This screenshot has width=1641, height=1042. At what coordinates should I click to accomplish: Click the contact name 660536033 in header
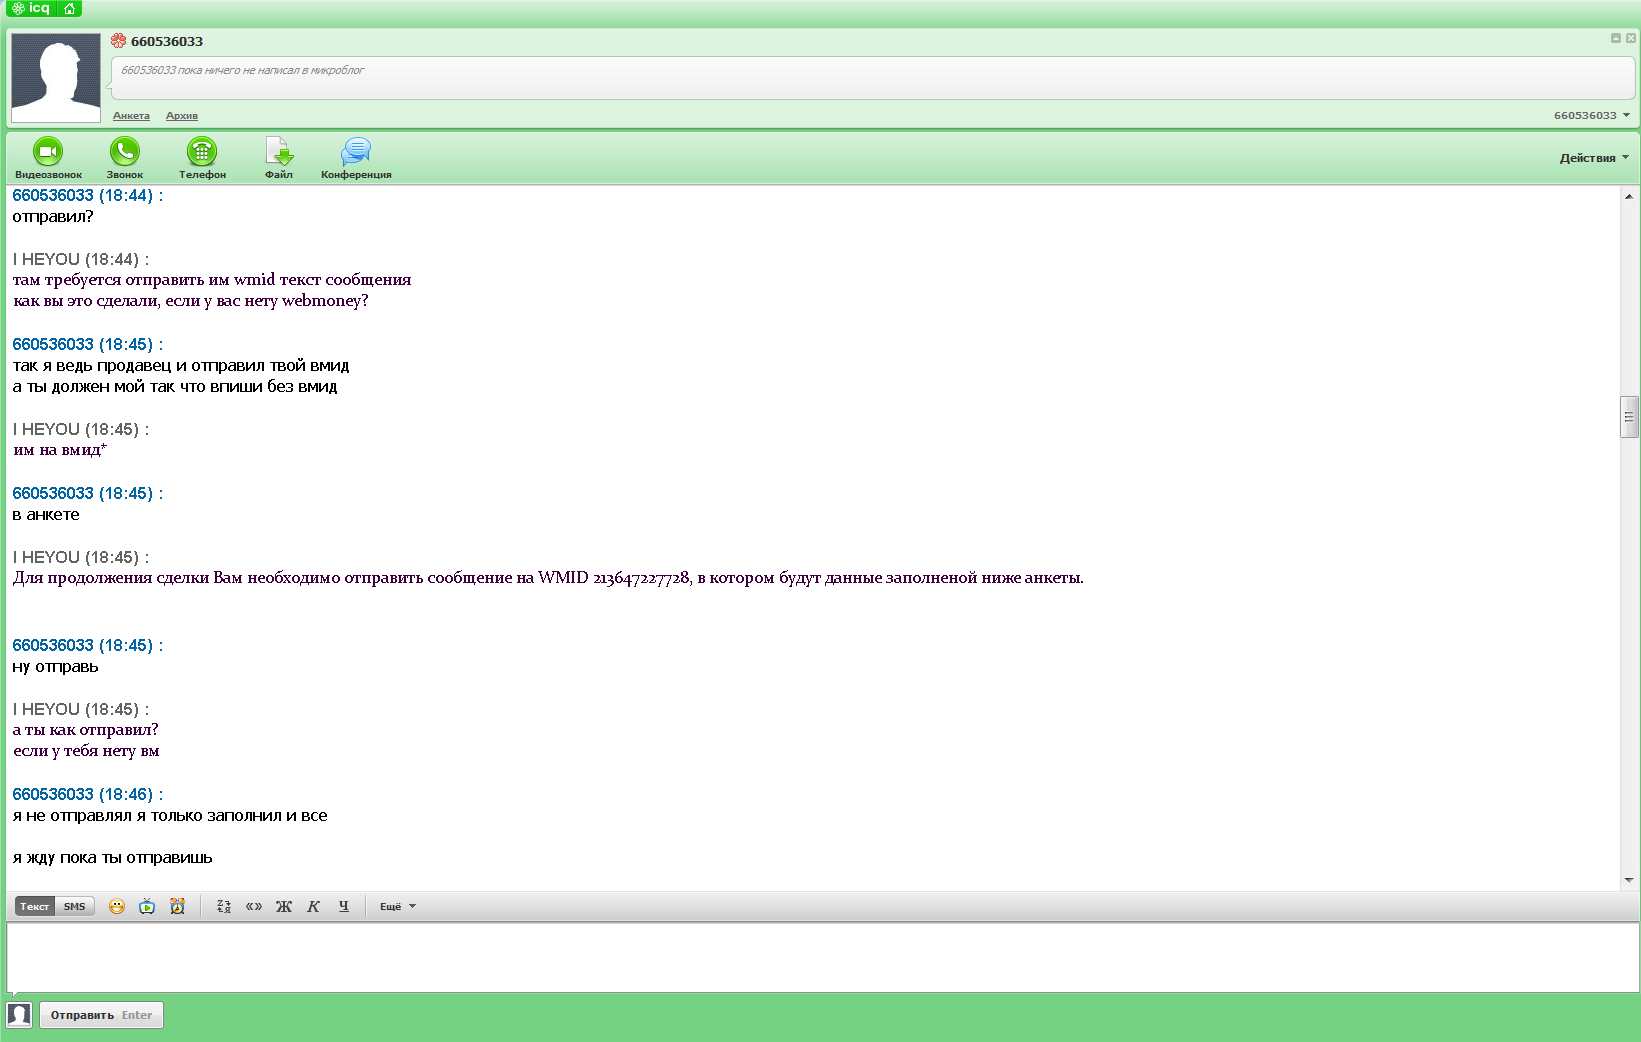pyautogui.click(x=167, y=41)
